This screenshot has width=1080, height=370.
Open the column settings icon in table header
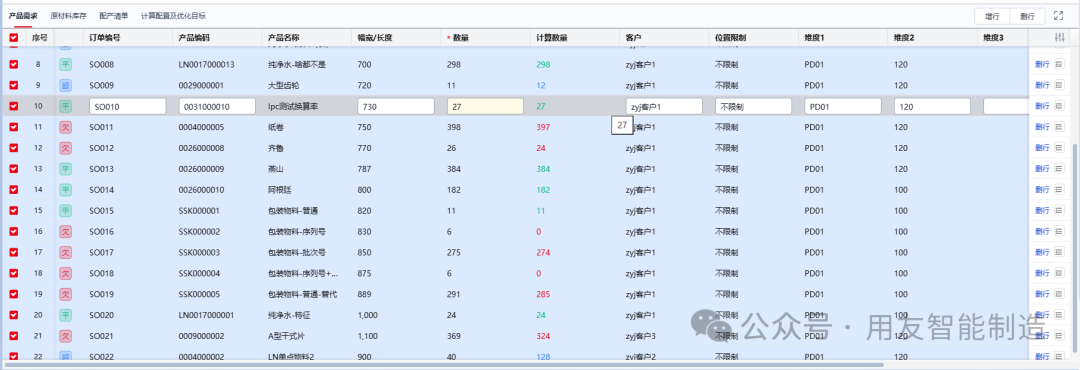point(1059,38)
